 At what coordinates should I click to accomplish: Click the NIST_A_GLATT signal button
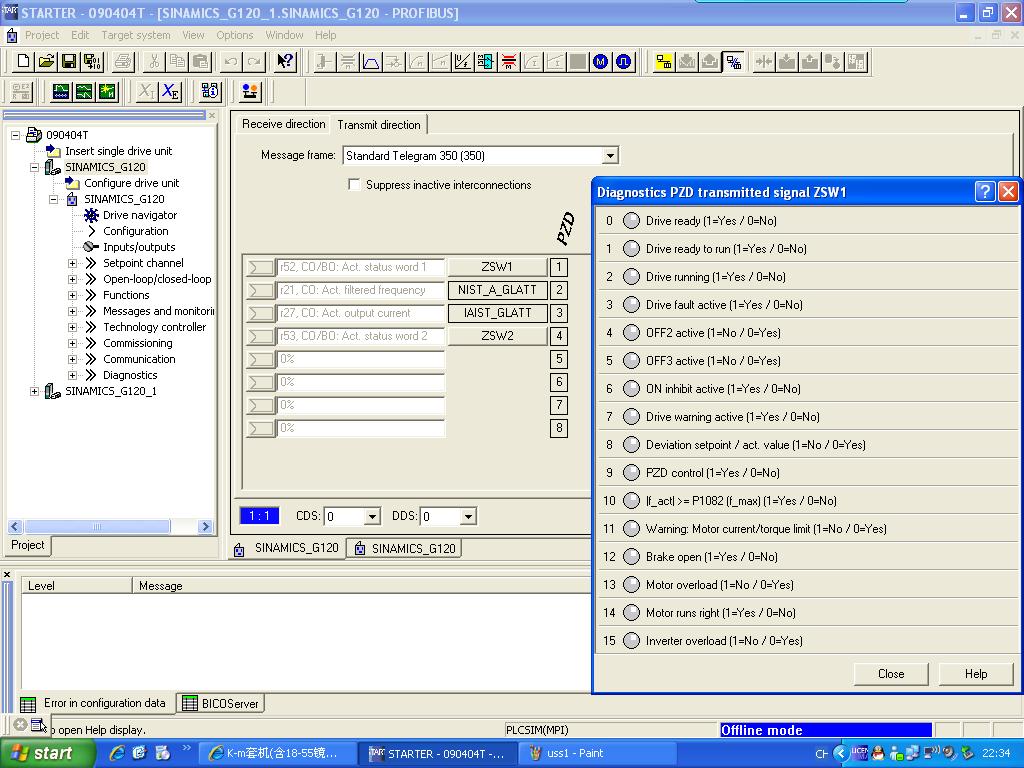click(x=497, y=290)
